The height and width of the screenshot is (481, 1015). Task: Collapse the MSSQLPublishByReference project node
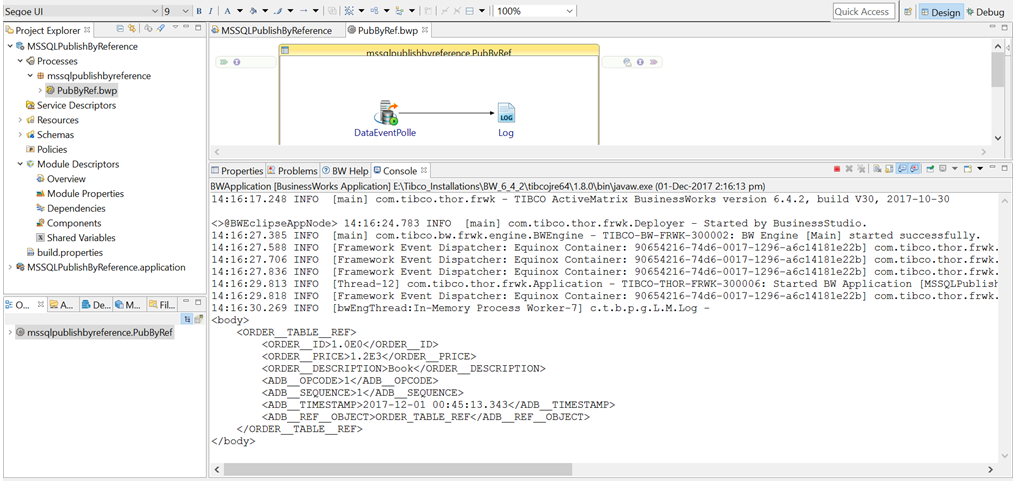point(10,47)
